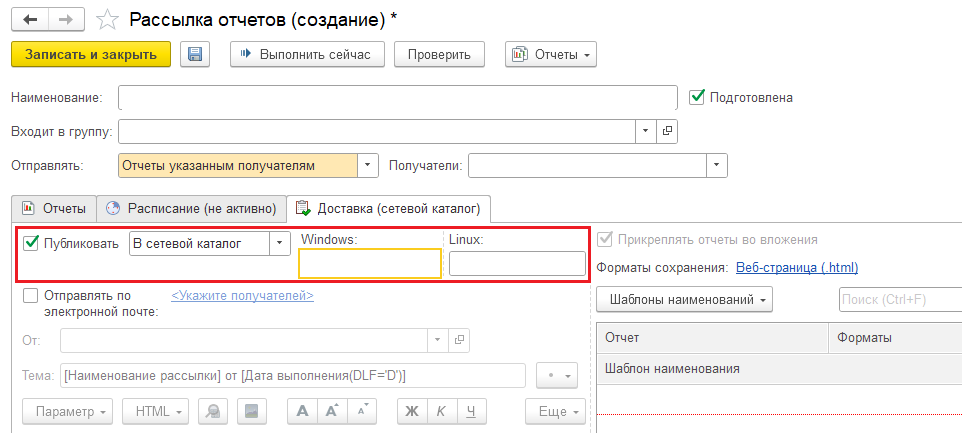Click the bold Ж formatting button
The width and height of the screenshot is (962, 433).
pos(411,411)
